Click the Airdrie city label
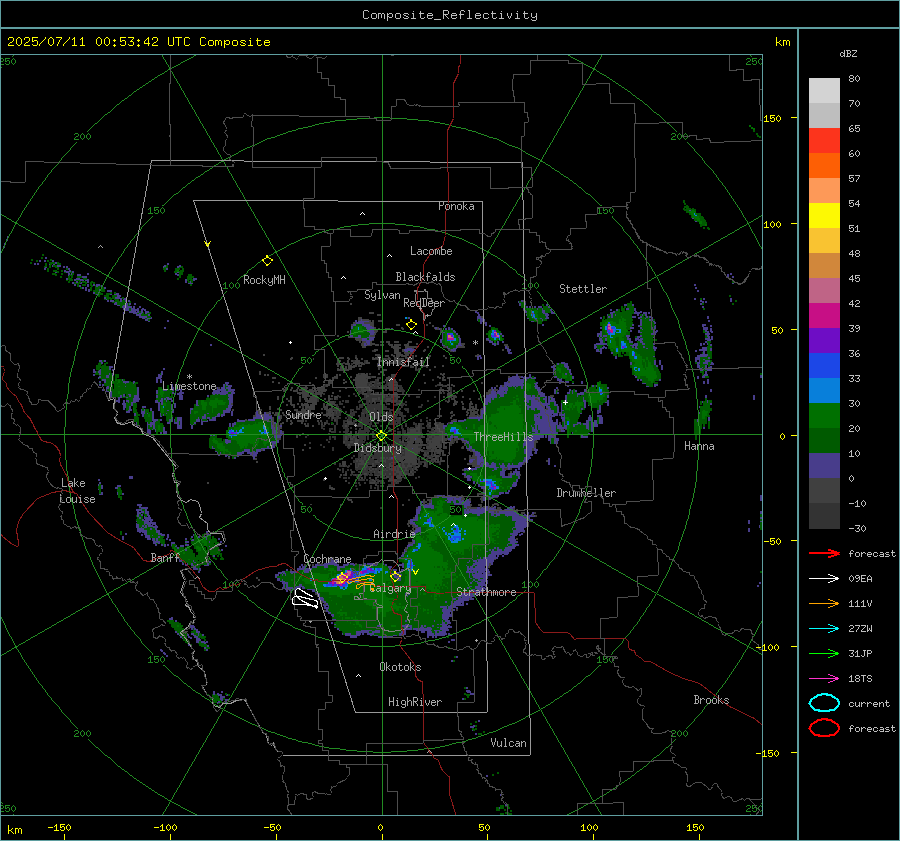 [x=394, y=534]
